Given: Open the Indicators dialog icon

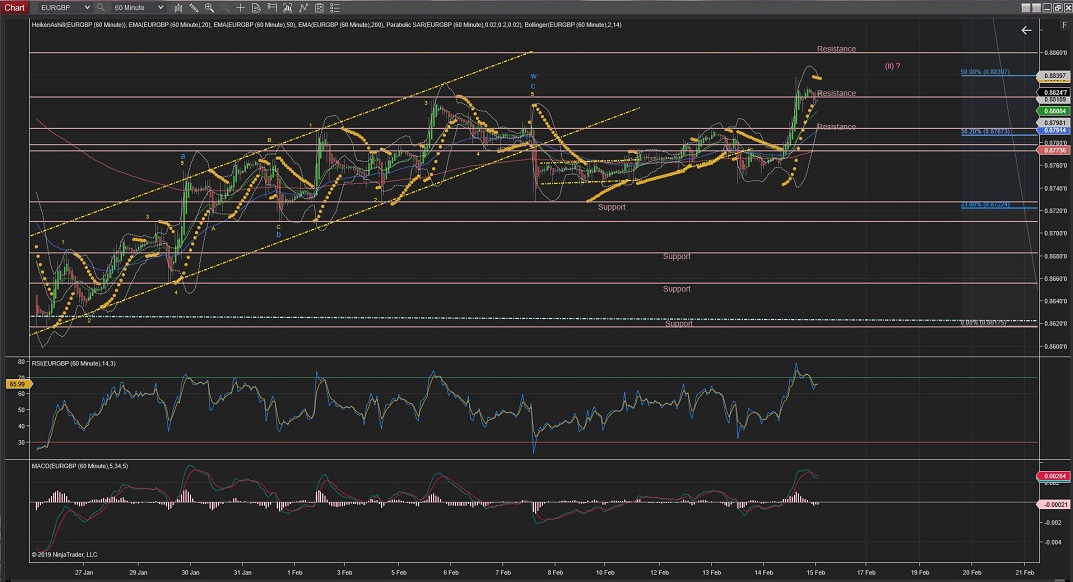Looking at the screenshot, I should click(287, 7).
